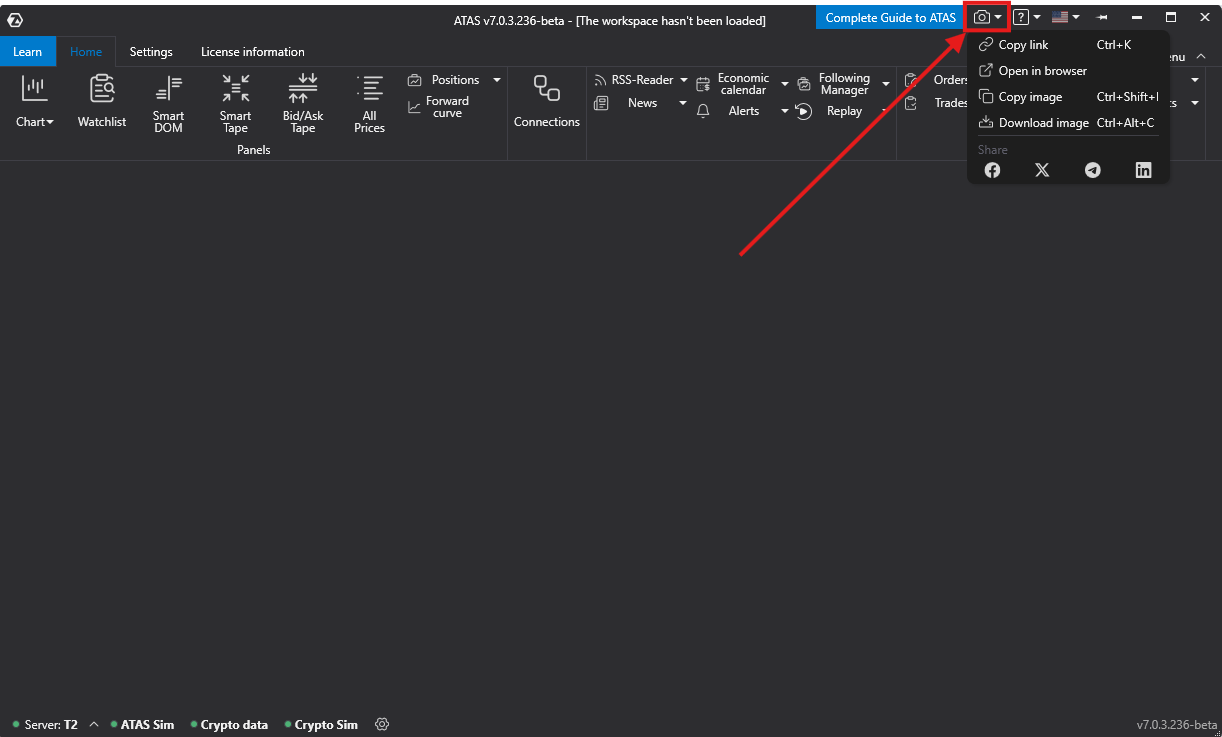Expand the help dropdown arrow
1222x737 pixels.
[1037, 18]
